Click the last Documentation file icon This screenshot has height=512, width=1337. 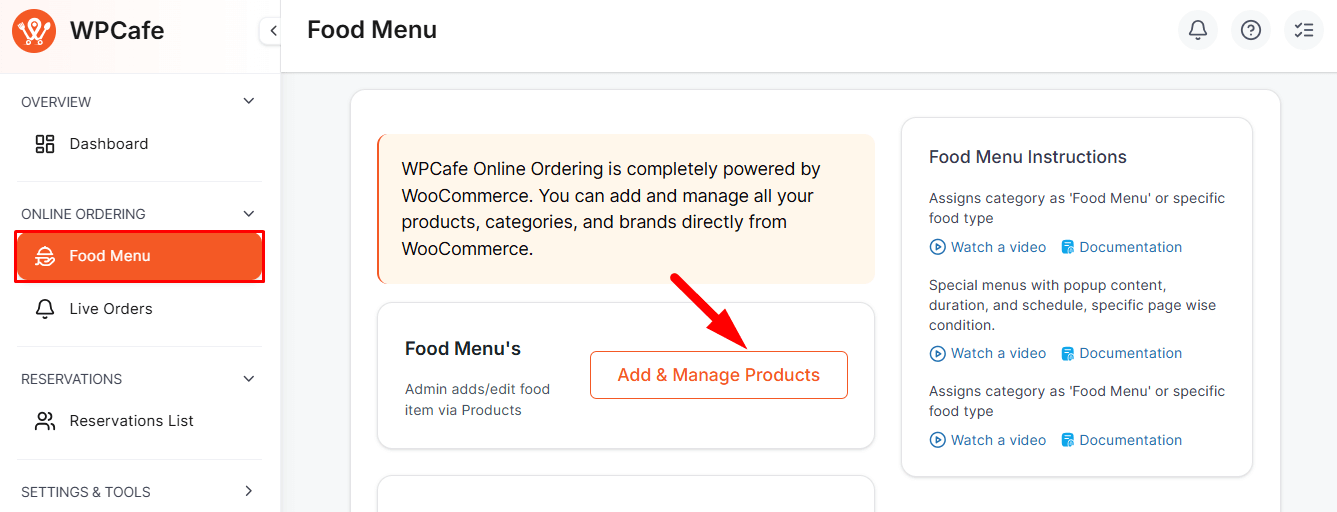click(1067, 440)
